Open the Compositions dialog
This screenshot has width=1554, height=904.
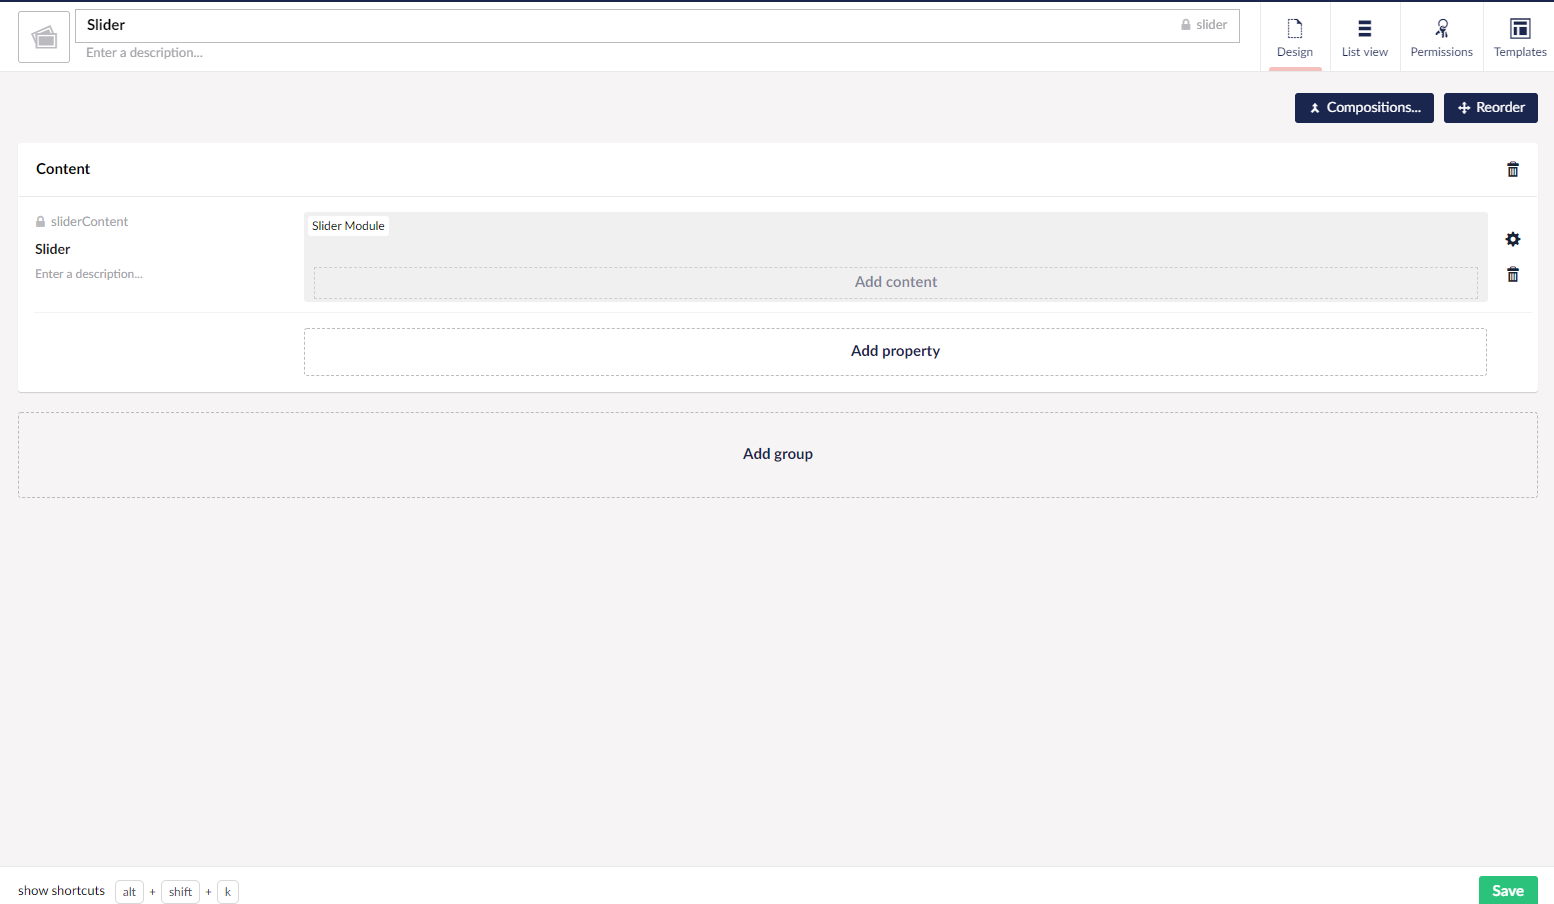coord(1363,108)
